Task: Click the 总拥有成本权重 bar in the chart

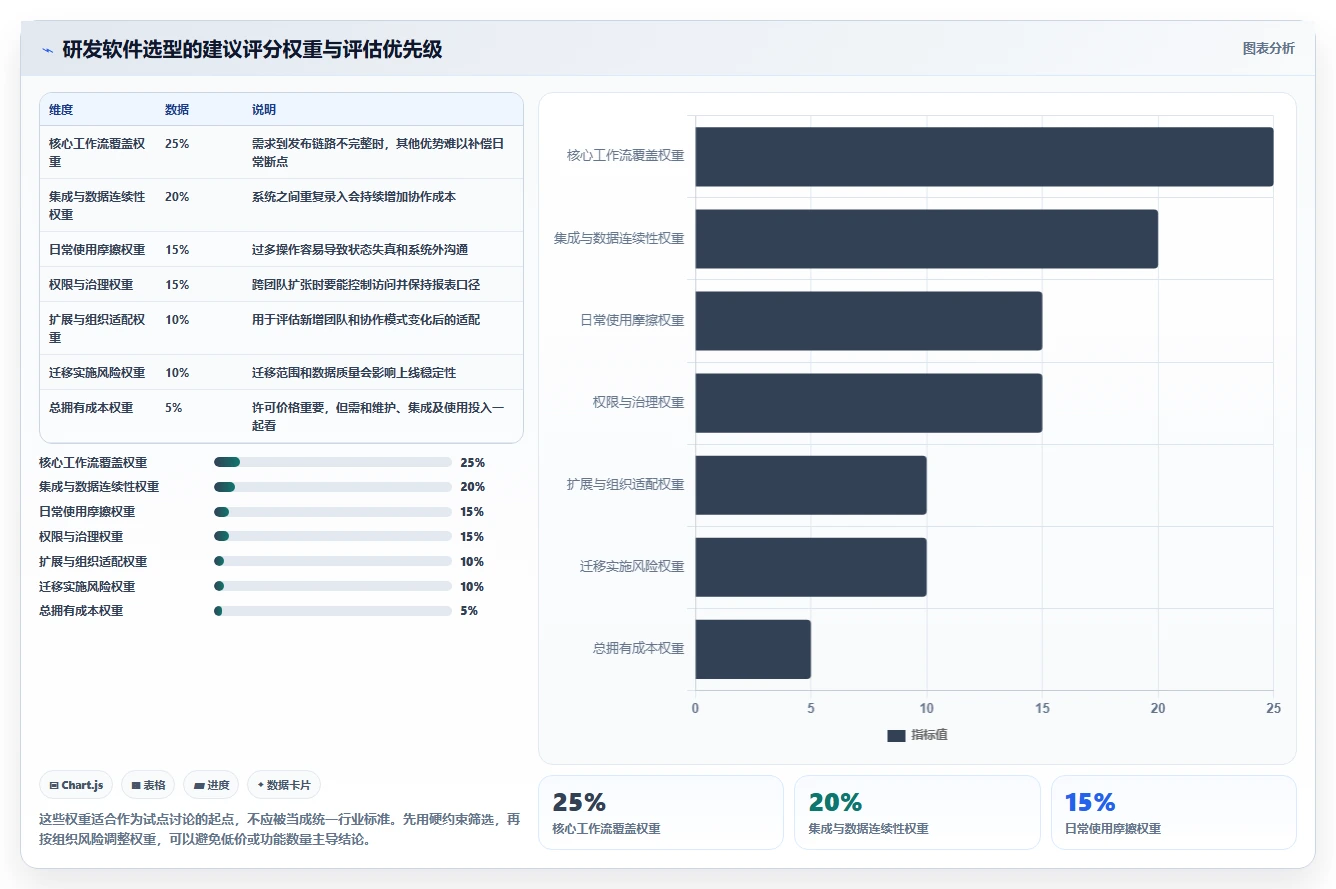Action: [x=753, y=649]
